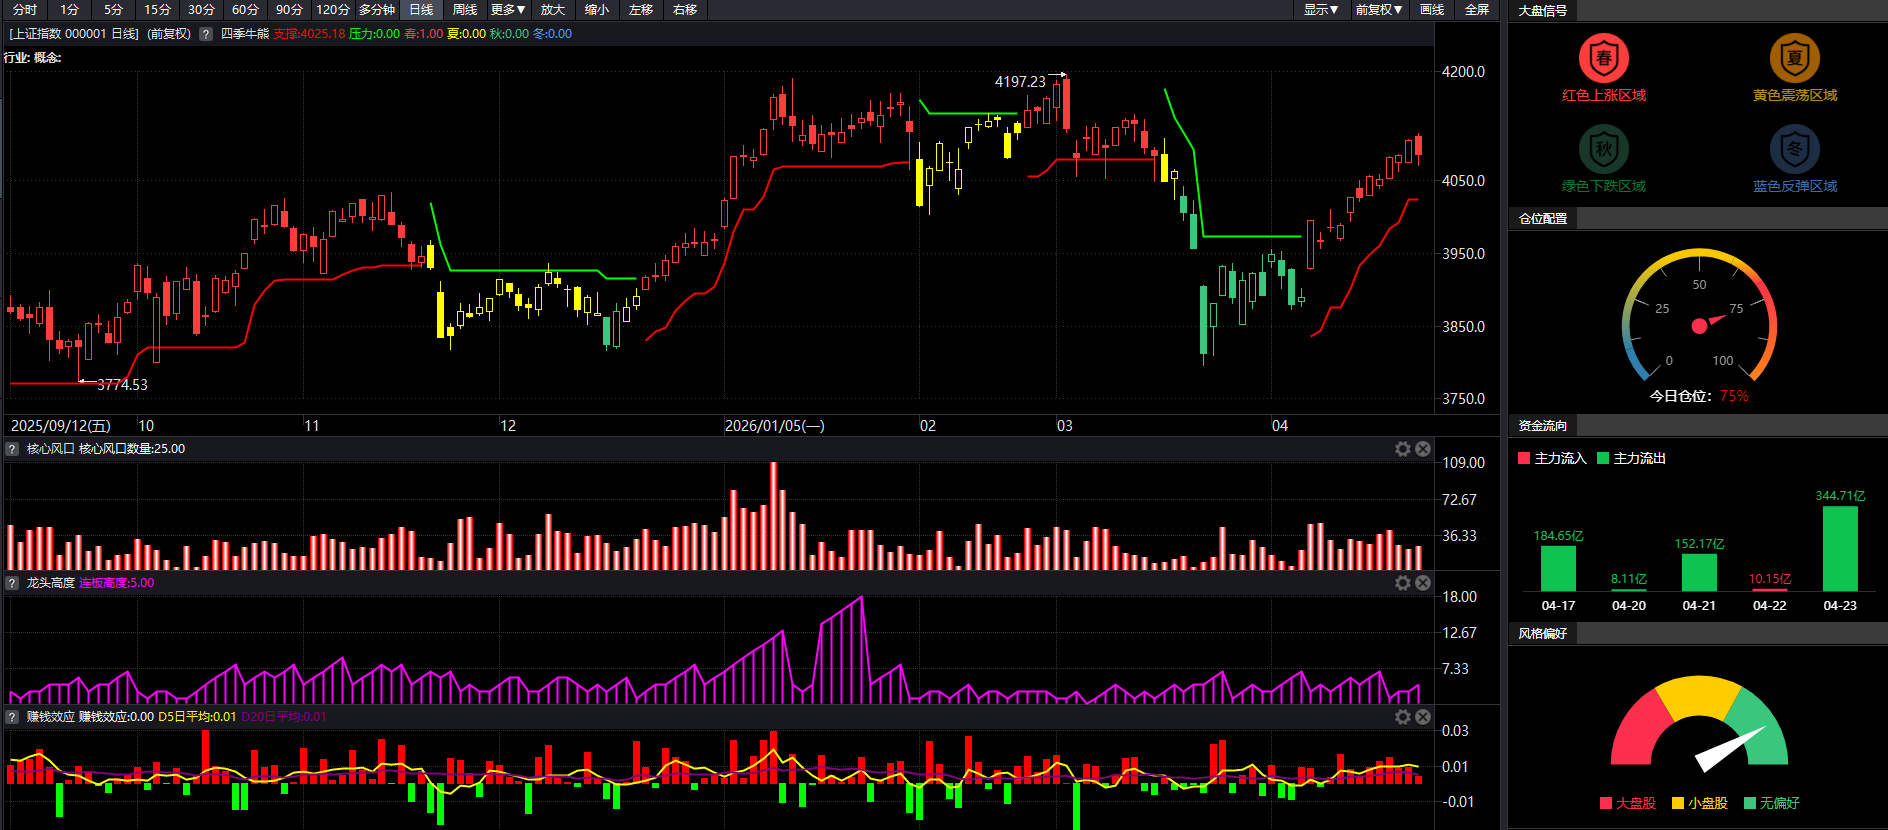Choose the 多分钟 multi-minute option
Viewport: 1888px width, 830px height.
[x=377, y=10]
